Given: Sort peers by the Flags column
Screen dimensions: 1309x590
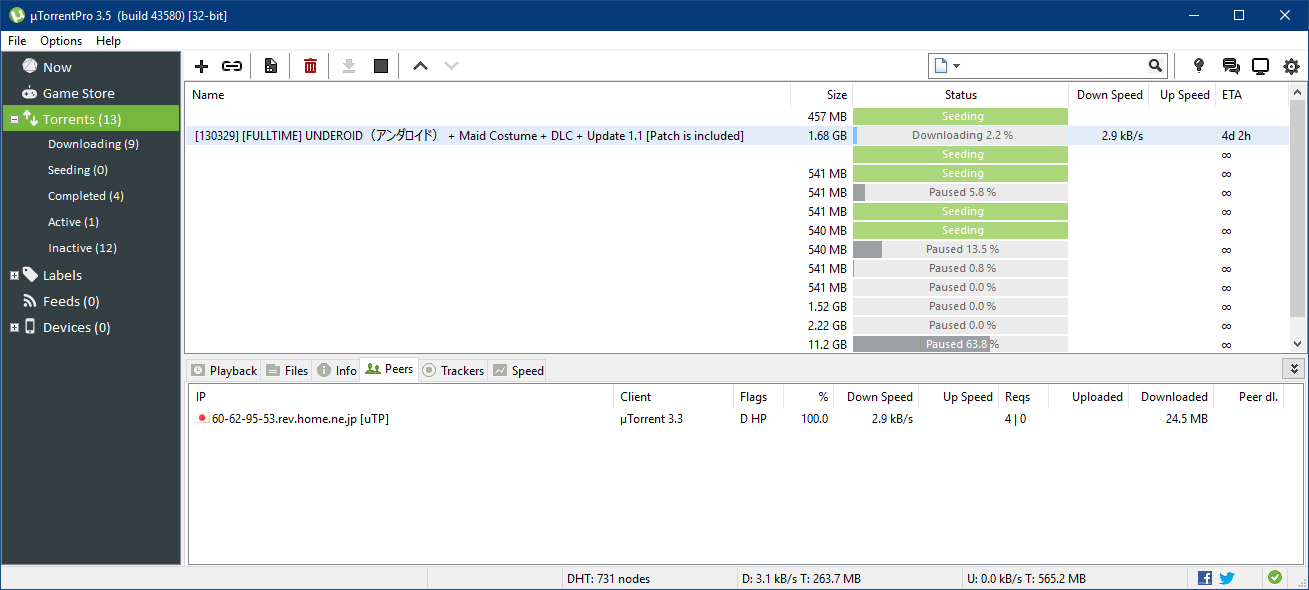Looking at the screenshot, I should point(758,397).
